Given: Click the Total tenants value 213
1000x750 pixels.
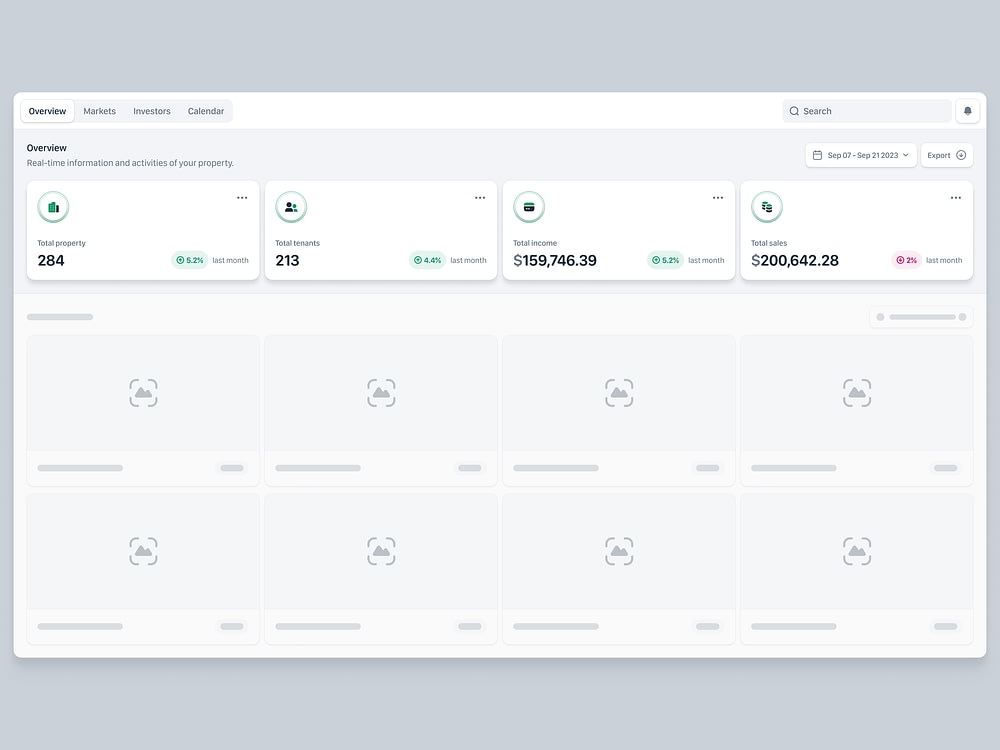Looking at the screenshot, I should coord(287,260).
